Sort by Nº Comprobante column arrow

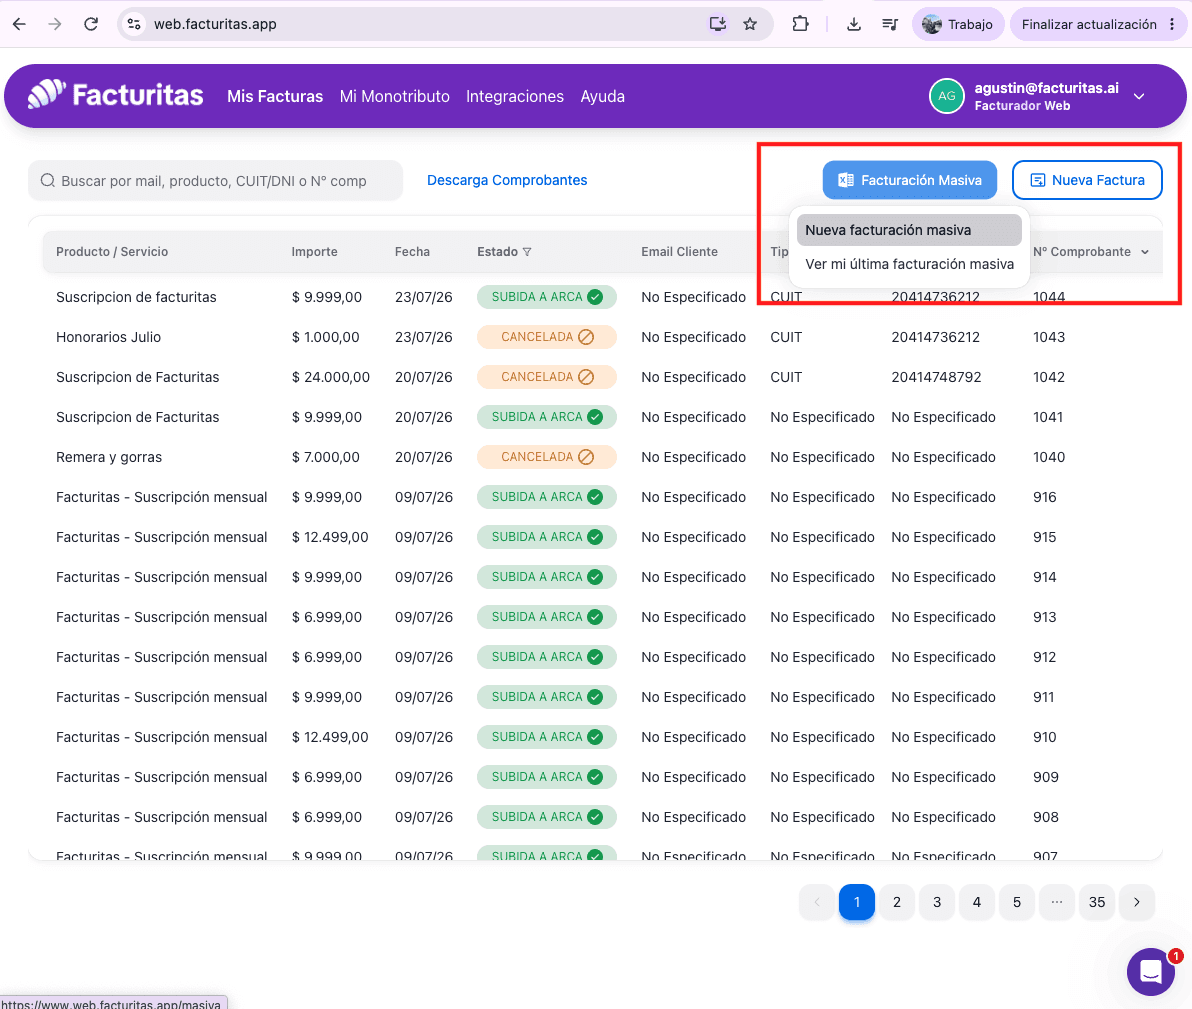coord(1145,252)
